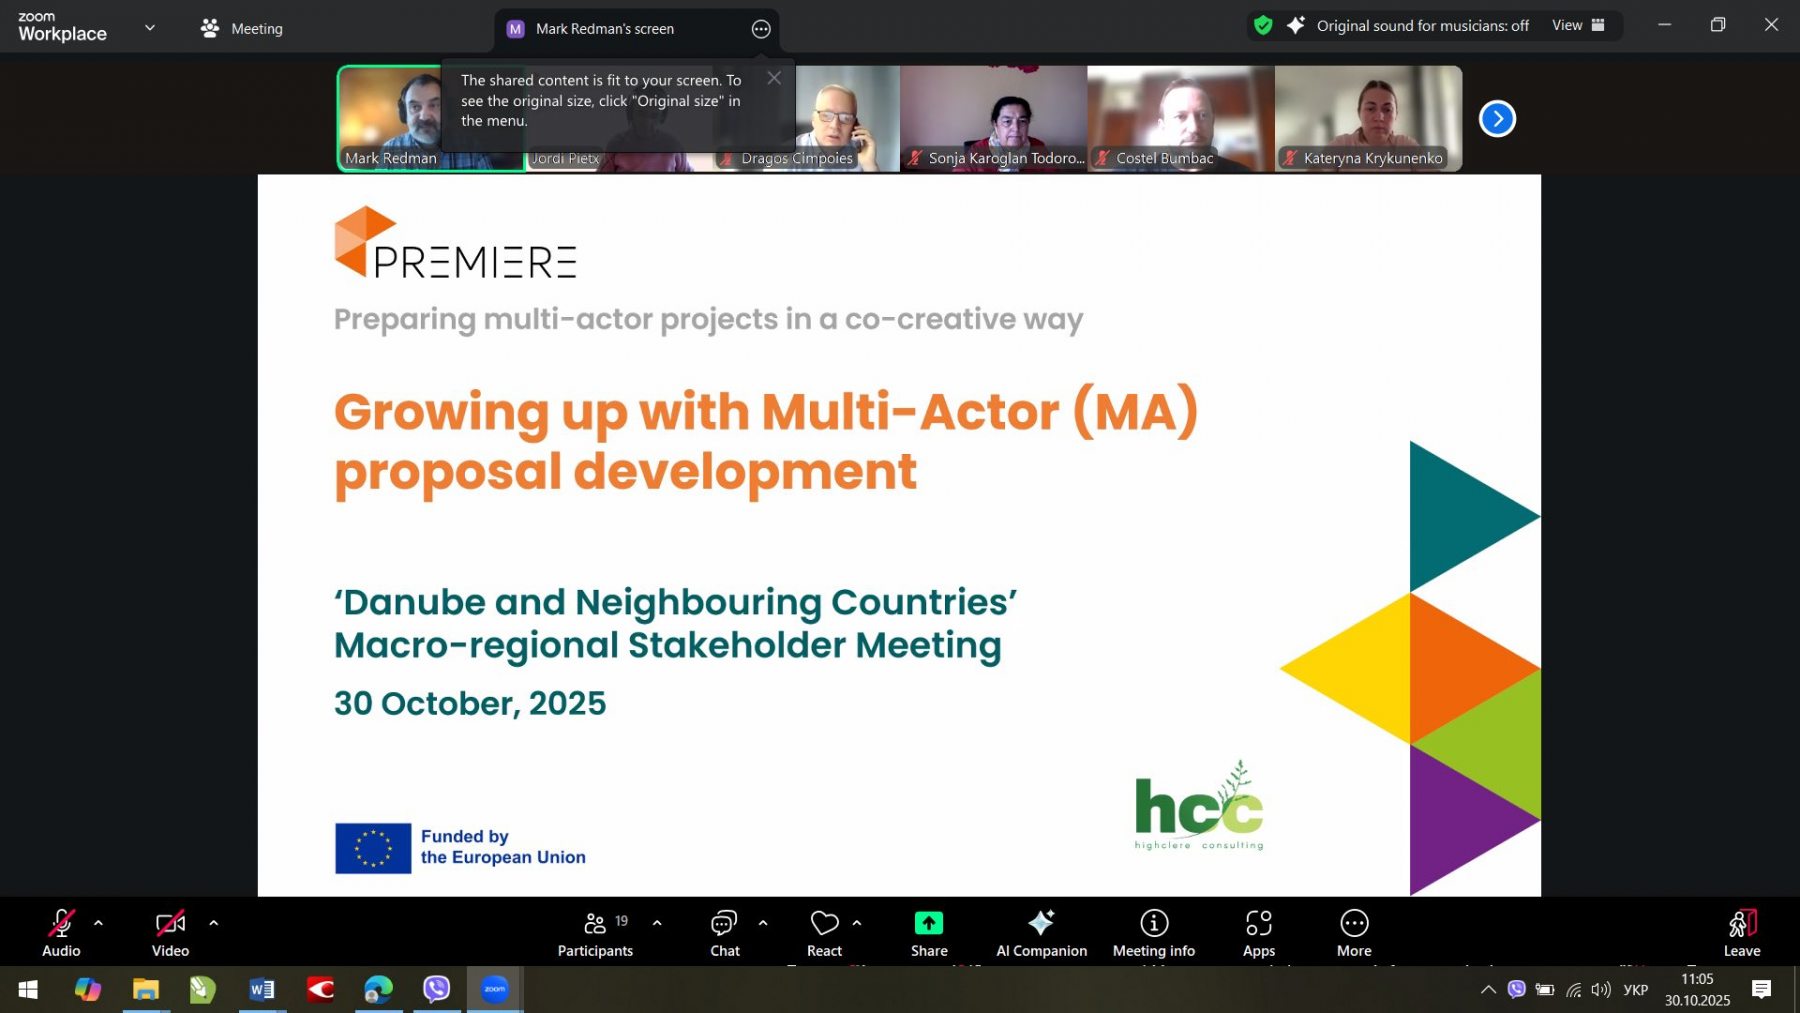This screenshot has height=1013, width=1800.
Task: Unmute the microphone with Audio button
Action: (x=61, y=933)
